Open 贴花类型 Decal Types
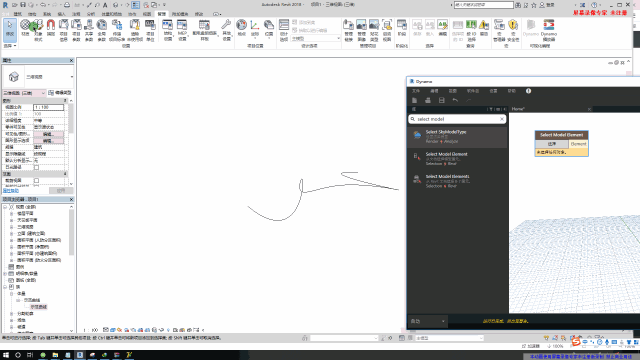The height and width of the screenshot is (360, 640). coord(374,30)
